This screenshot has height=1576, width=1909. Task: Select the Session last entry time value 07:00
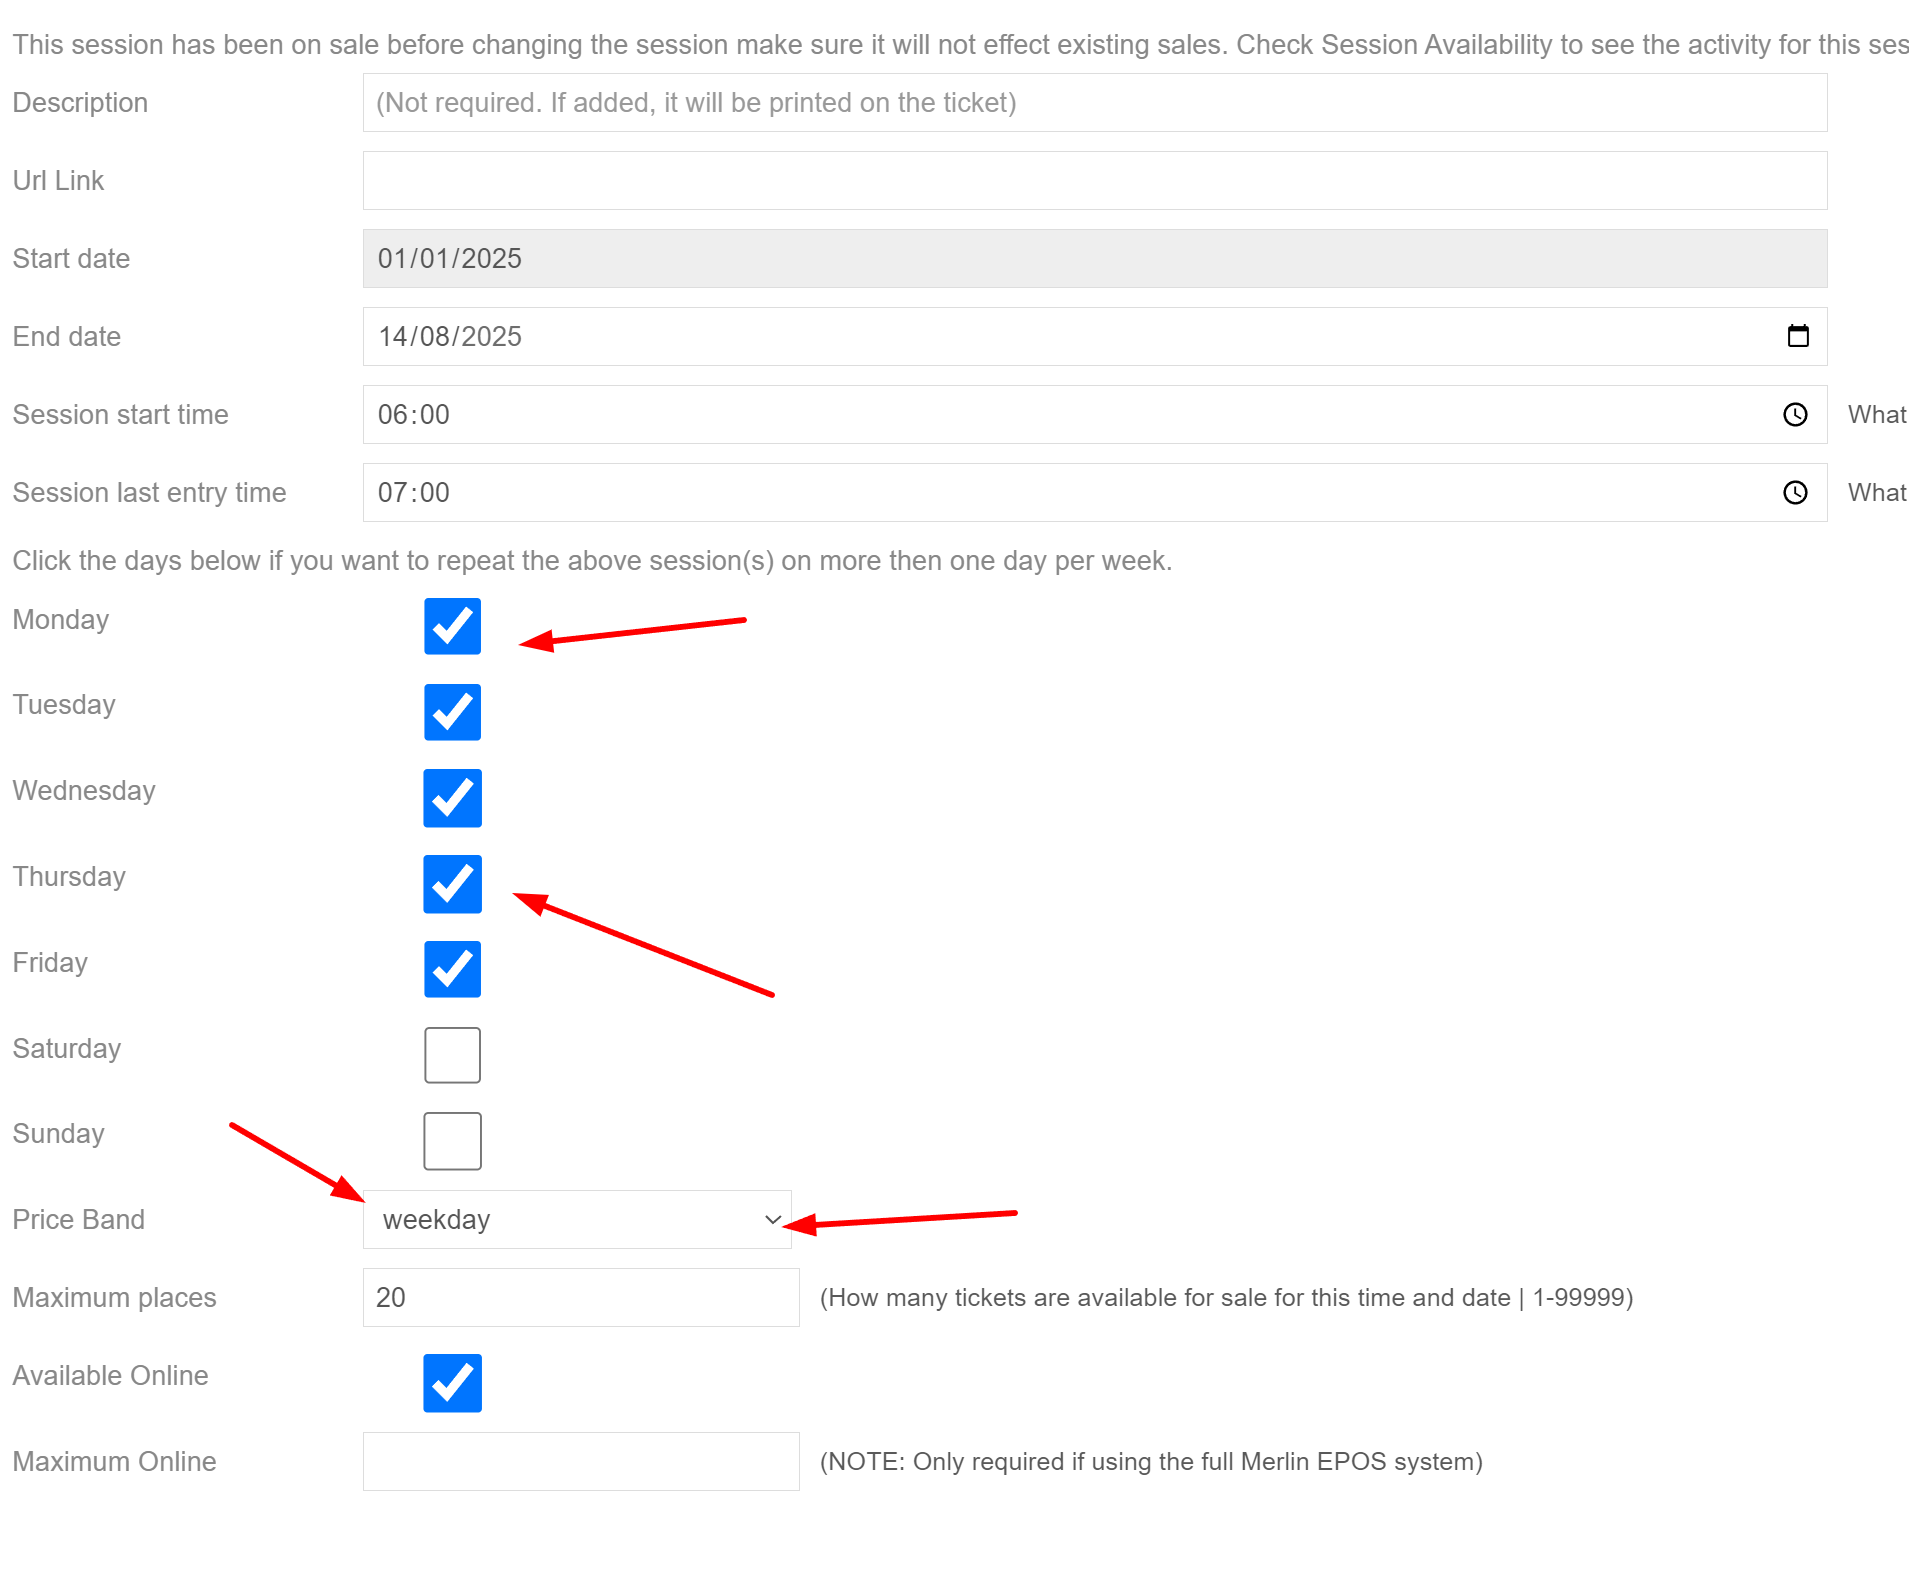[414, 492]
